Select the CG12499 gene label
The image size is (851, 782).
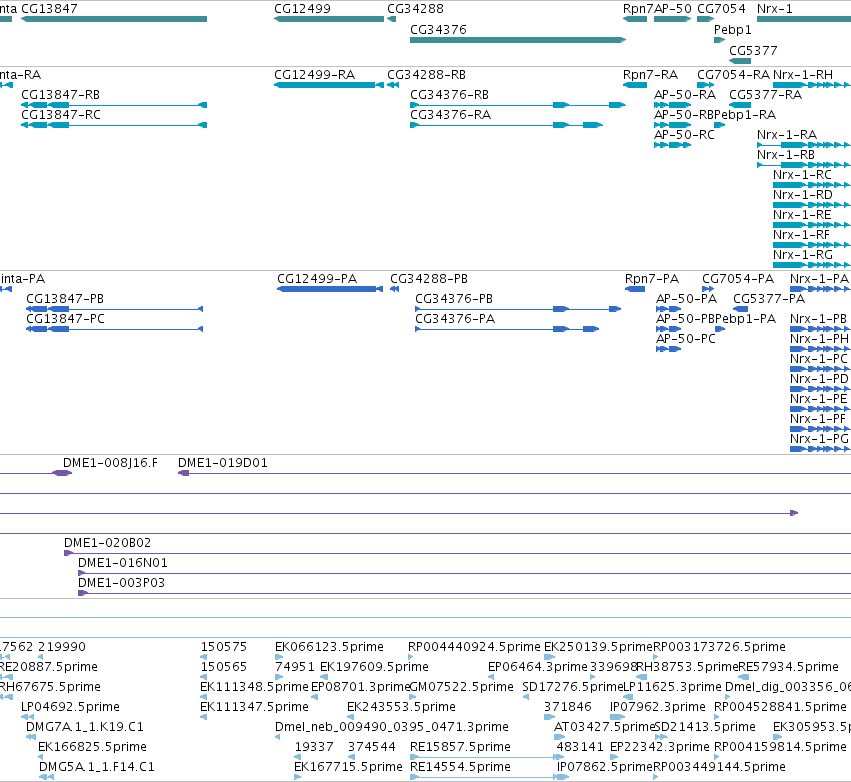[x=302, y=9]
